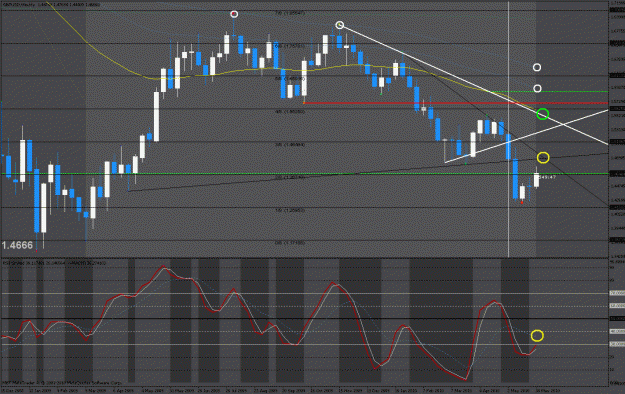This screenshot has height=394, width=625.
Task: Select the yellow circle on the price chart
Action: click(x=543, y=158)
